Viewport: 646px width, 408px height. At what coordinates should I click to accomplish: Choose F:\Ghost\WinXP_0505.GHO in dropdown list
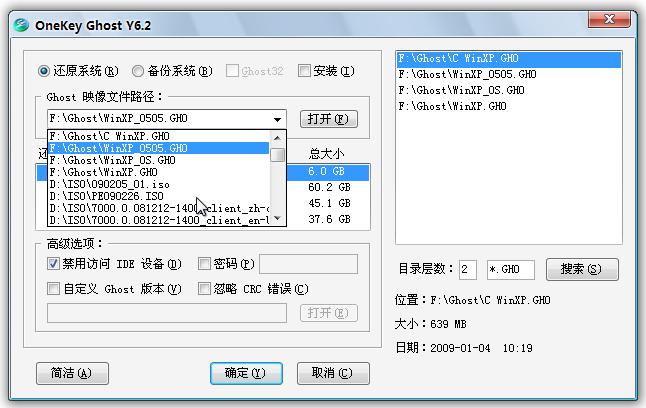point(159,148)
